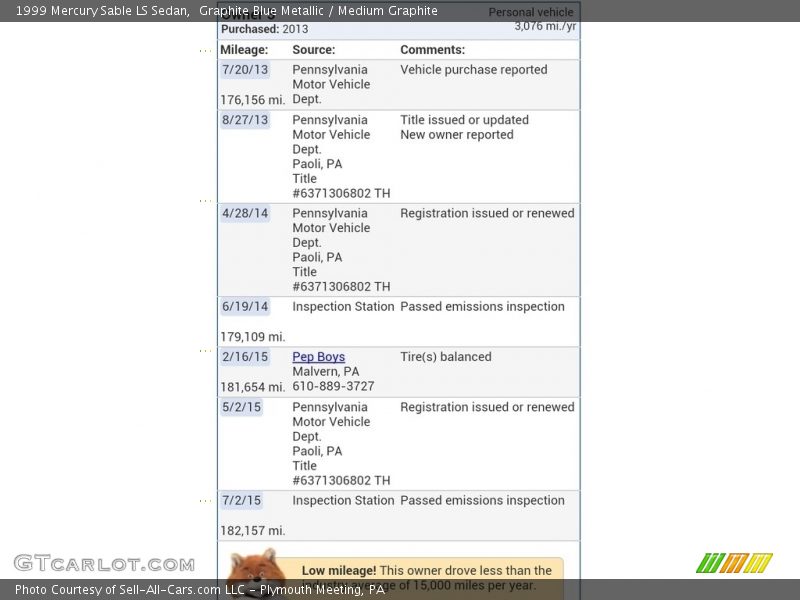This screenshot has height=600, width=800.
Task: Click the Mileage: column header
Action: coord(244,50)
